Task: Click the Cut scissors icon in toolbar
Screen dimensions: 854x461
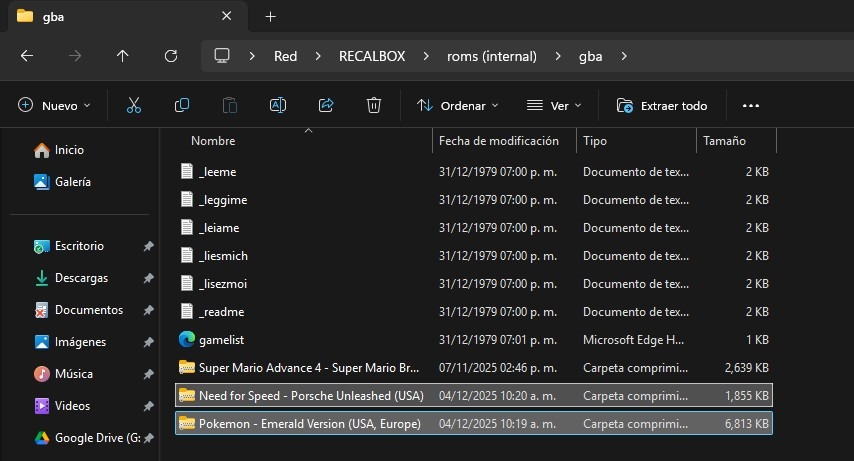Action: [x=133, y=105]
